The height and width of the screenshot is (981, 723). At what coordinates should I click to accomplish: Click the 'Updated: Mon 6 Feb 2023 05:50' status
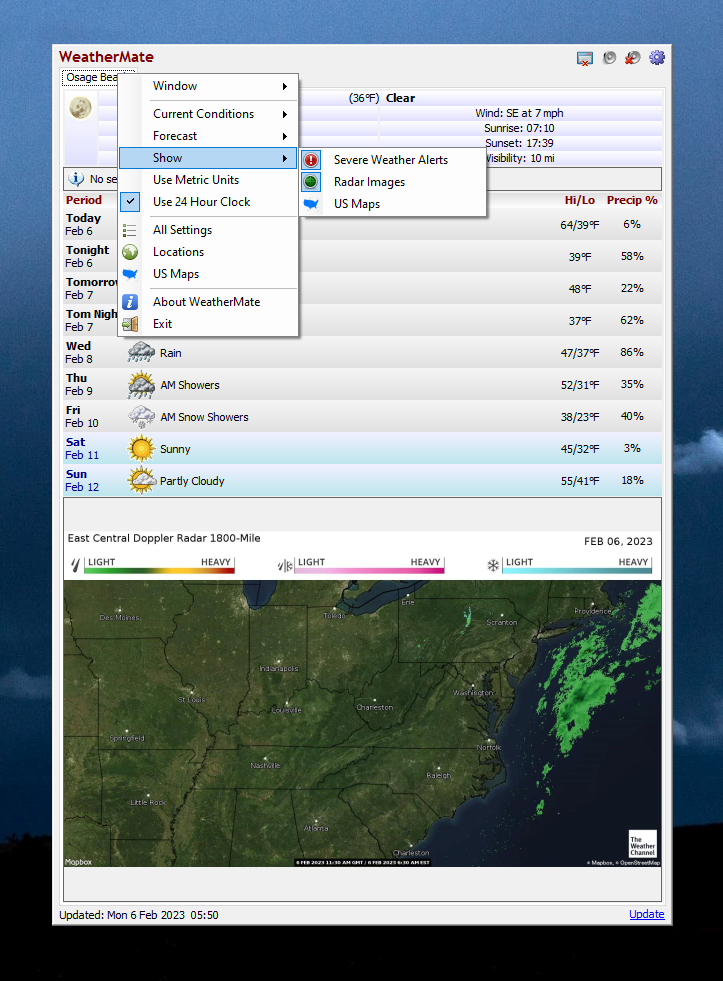[139, 915]
